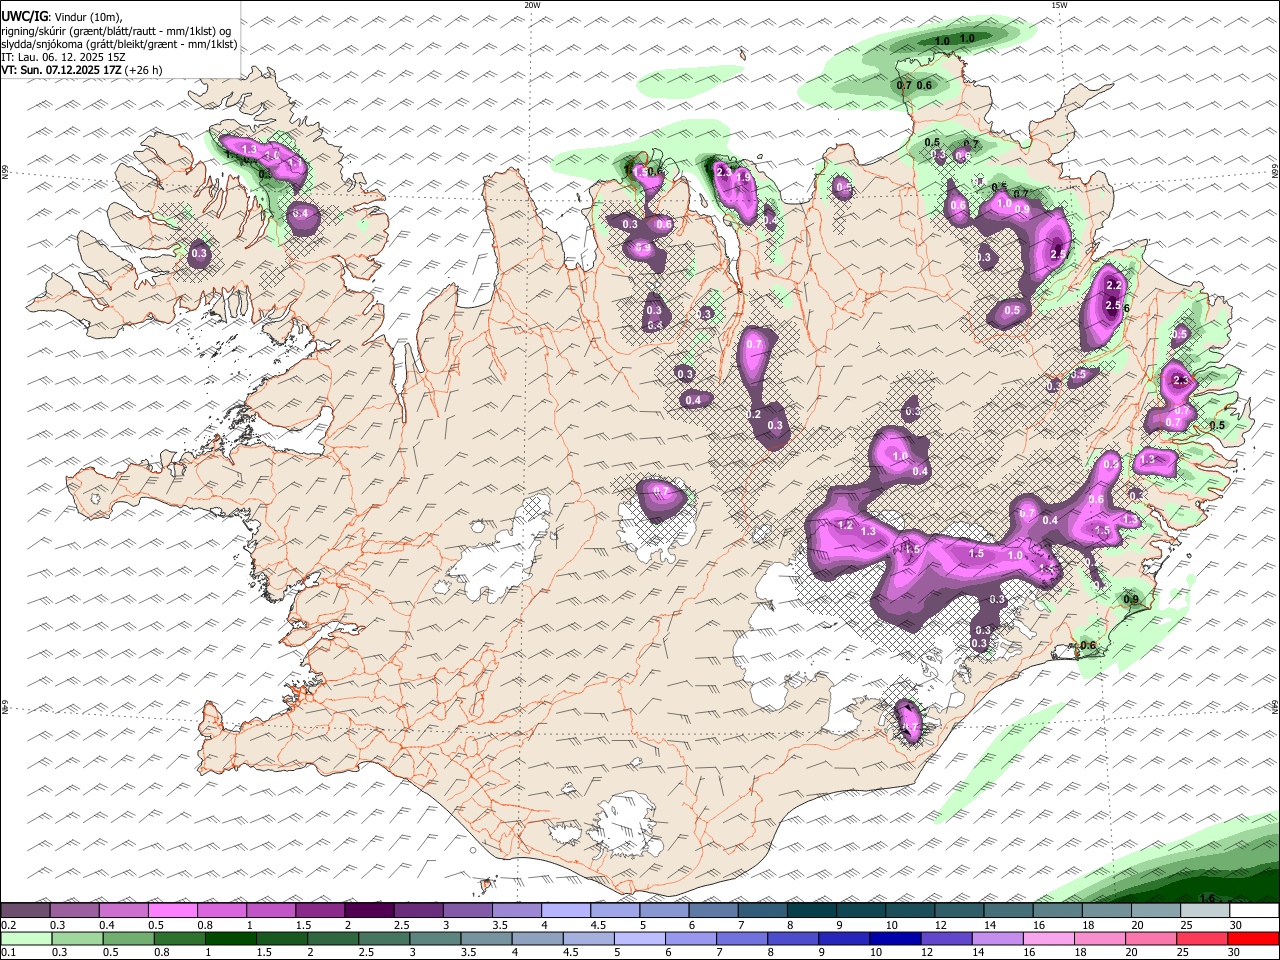1280x960 pixels.
Task: Click the '2' label under the darkest purple swatch
Action: click(x=348, y=925)
